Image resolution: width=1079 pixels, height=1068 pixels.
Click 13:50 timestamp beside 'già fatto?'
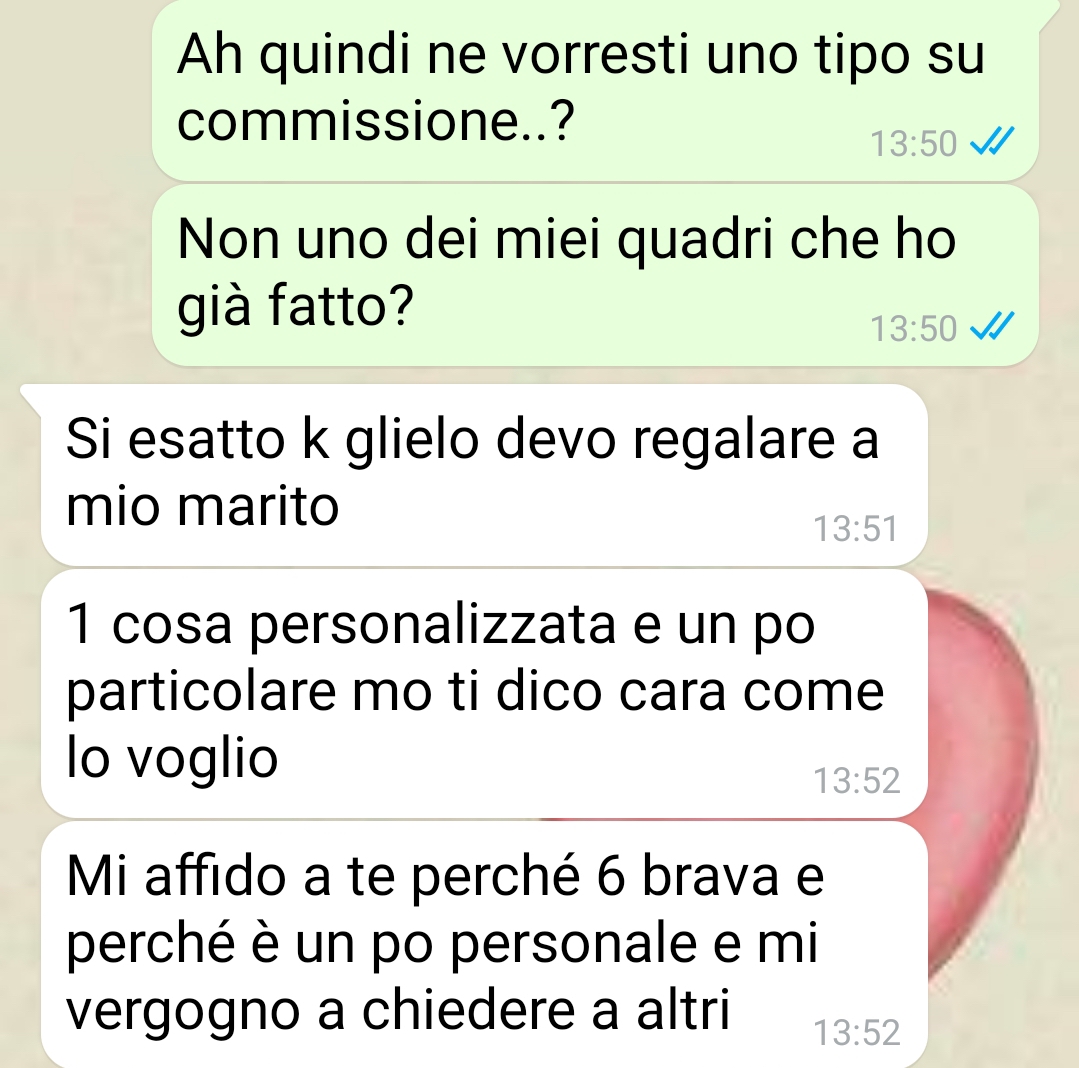[913, 328]
